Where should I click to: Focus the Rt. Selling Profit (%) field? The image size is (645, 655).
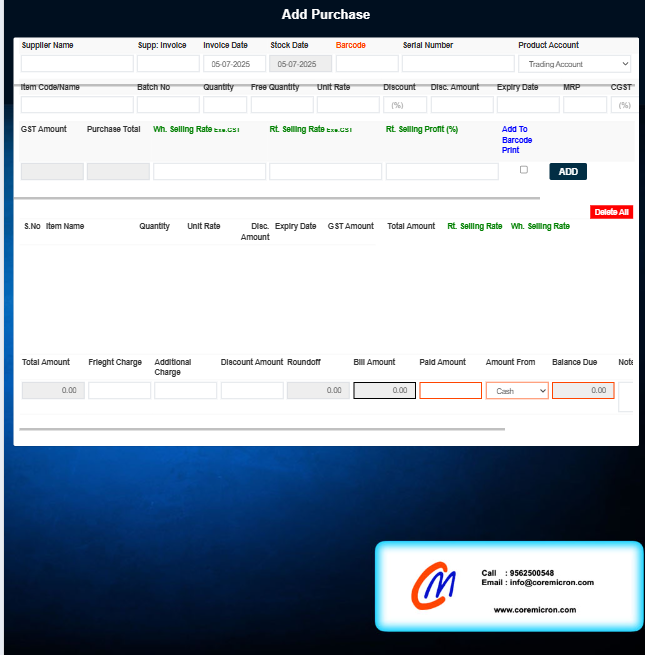coord(442,172)
